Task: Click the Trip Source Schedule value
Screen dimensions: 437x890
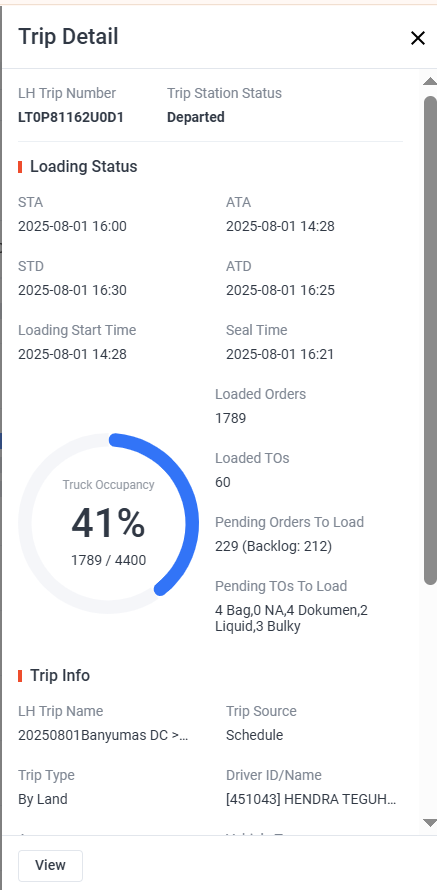Action: [254, 735]
